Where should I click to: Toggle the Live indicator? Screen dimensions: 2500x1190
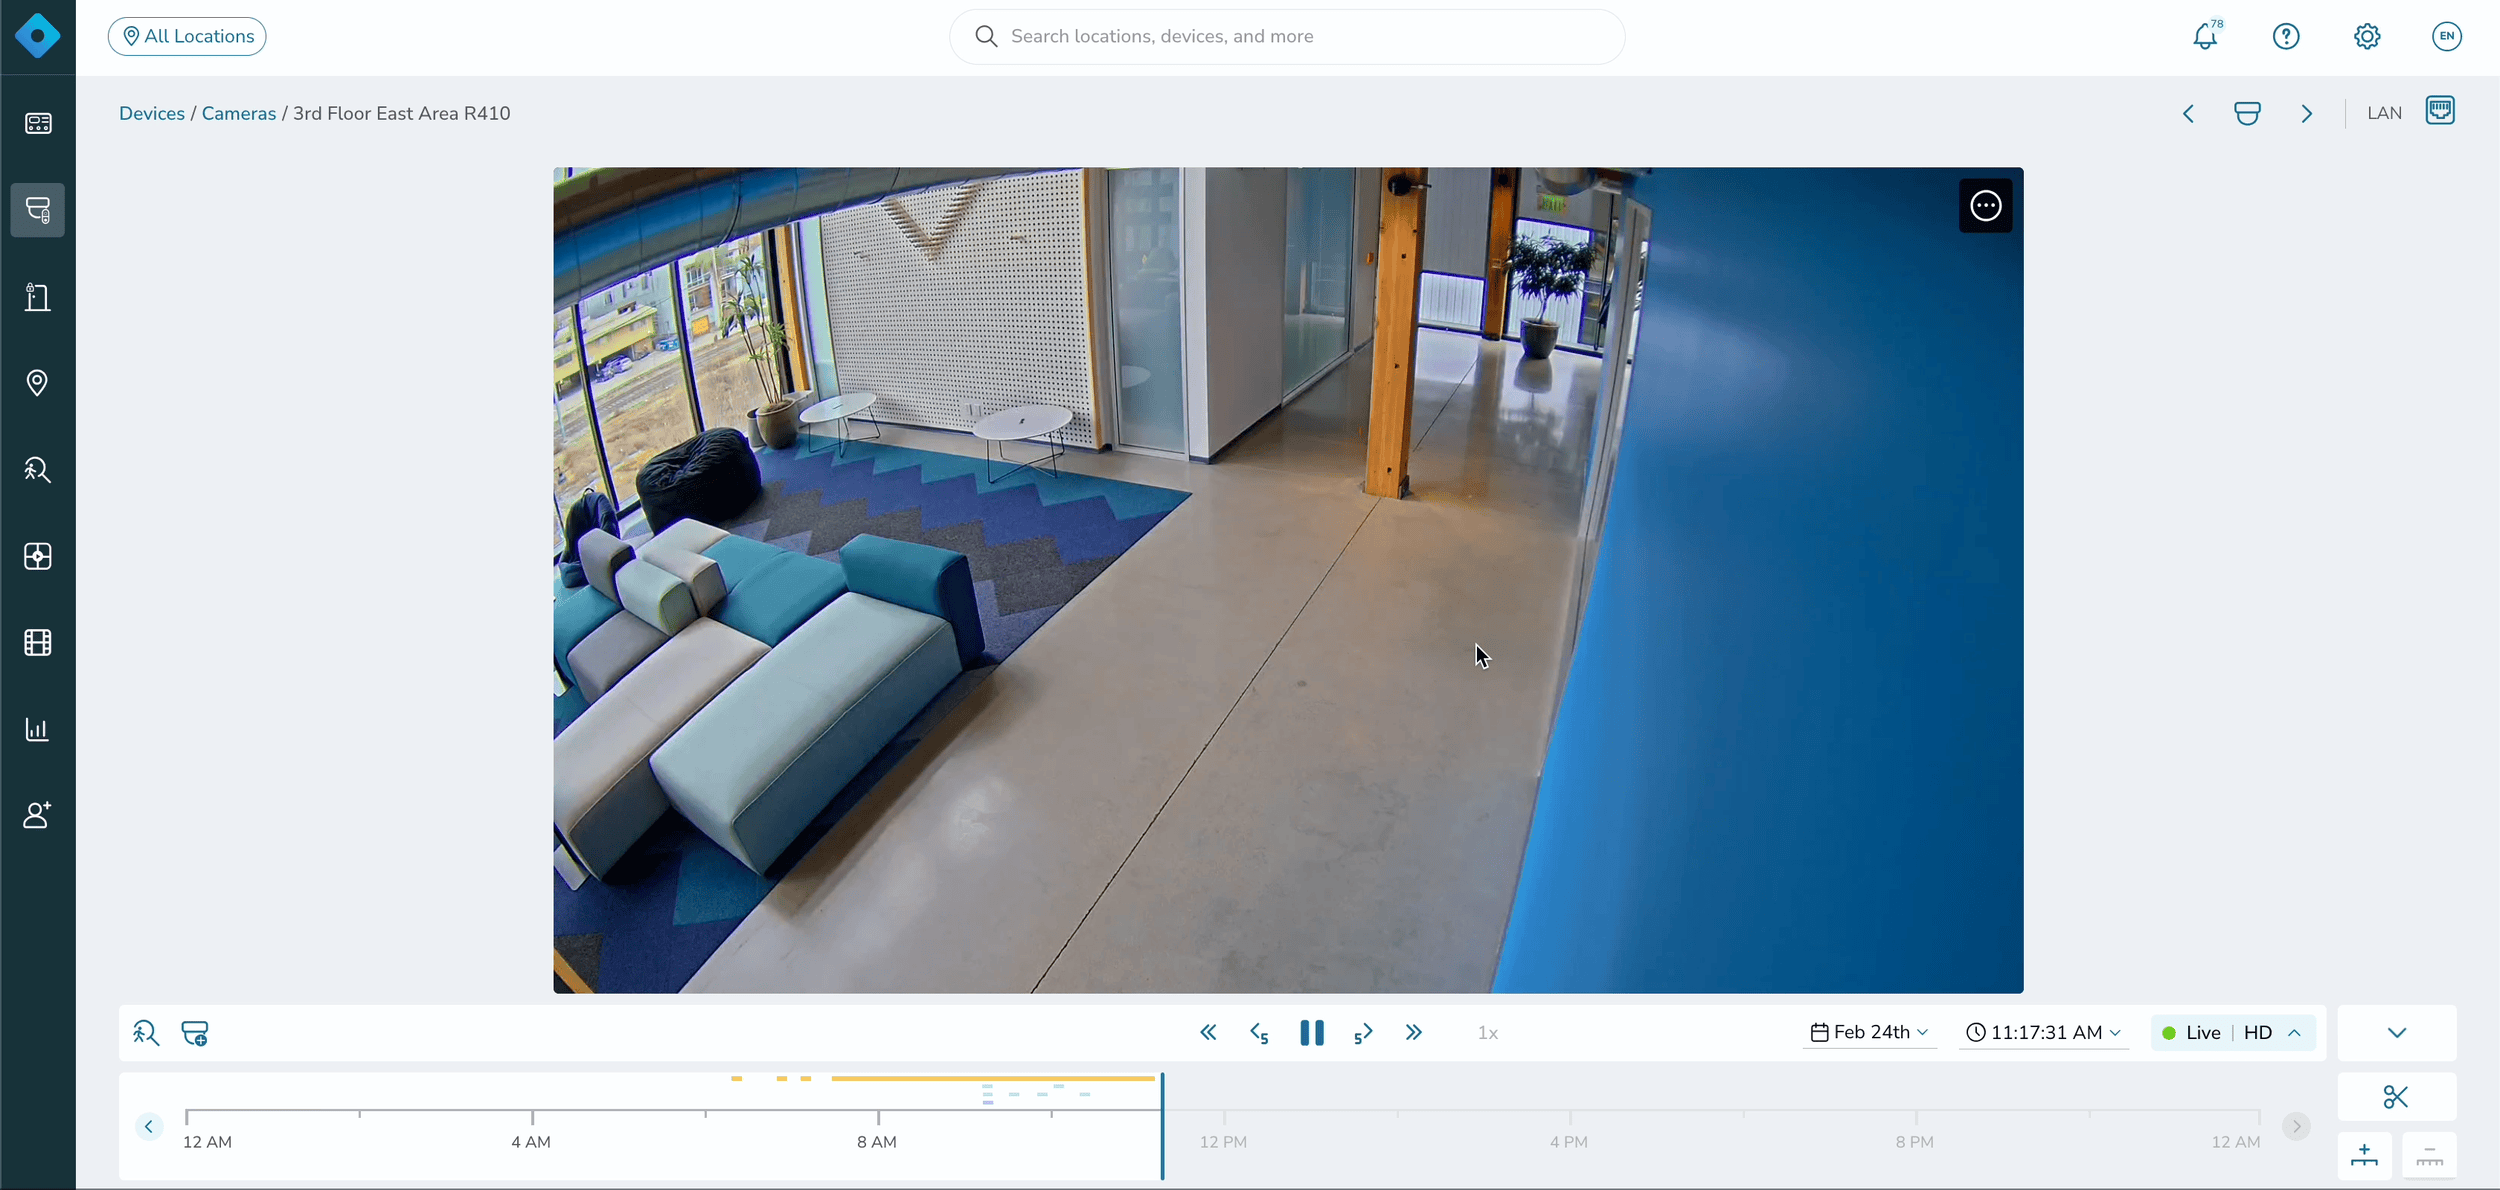(x=2192, y=1033)
